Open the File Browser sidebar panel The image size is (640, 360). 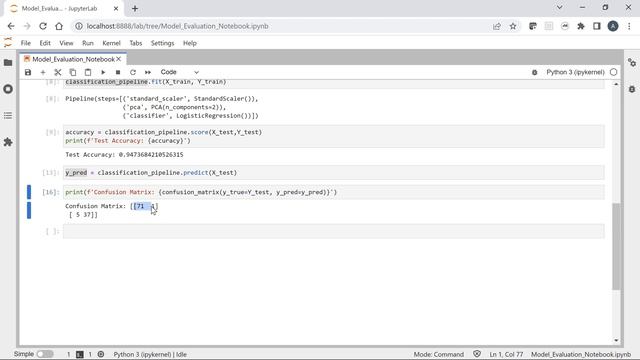click(8, 62)
